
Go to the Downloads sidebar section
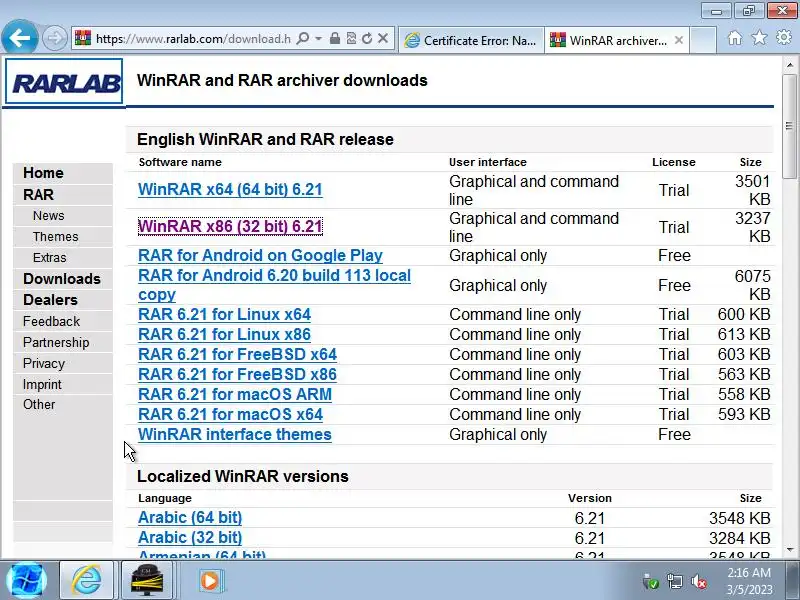click(x=62, y=279)
